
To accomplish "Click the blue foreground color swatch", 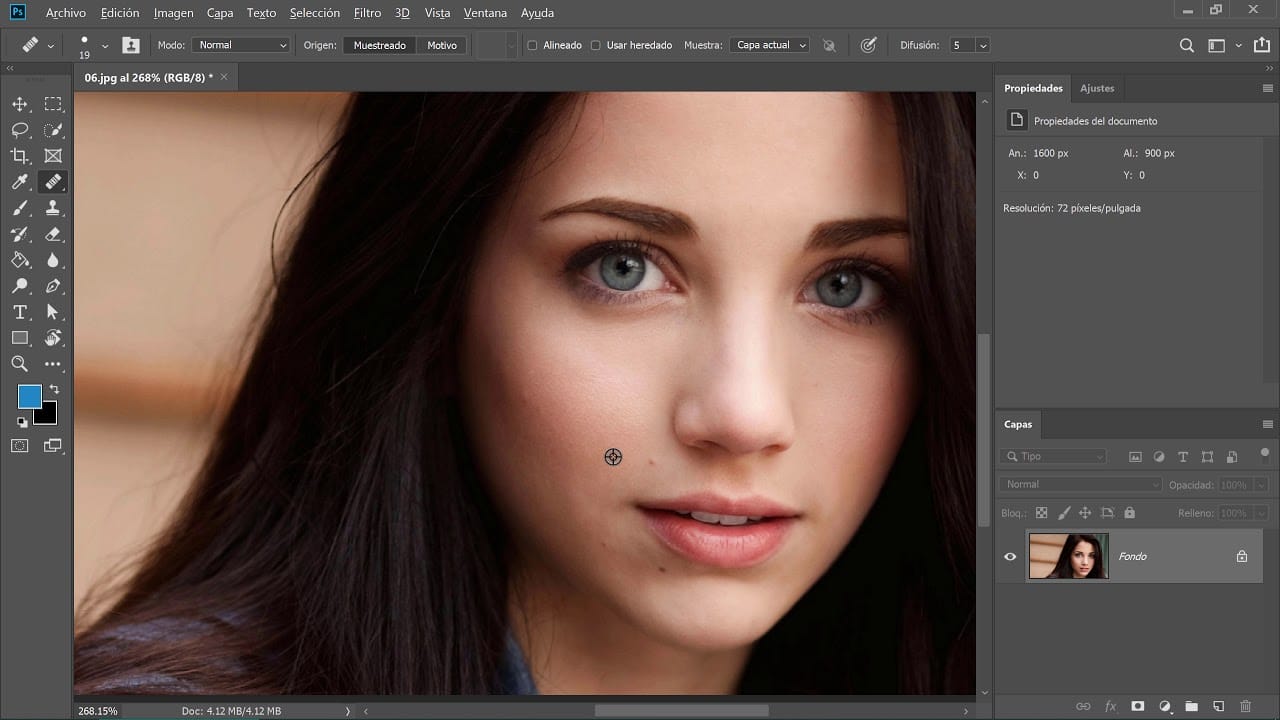I will 28,396.
